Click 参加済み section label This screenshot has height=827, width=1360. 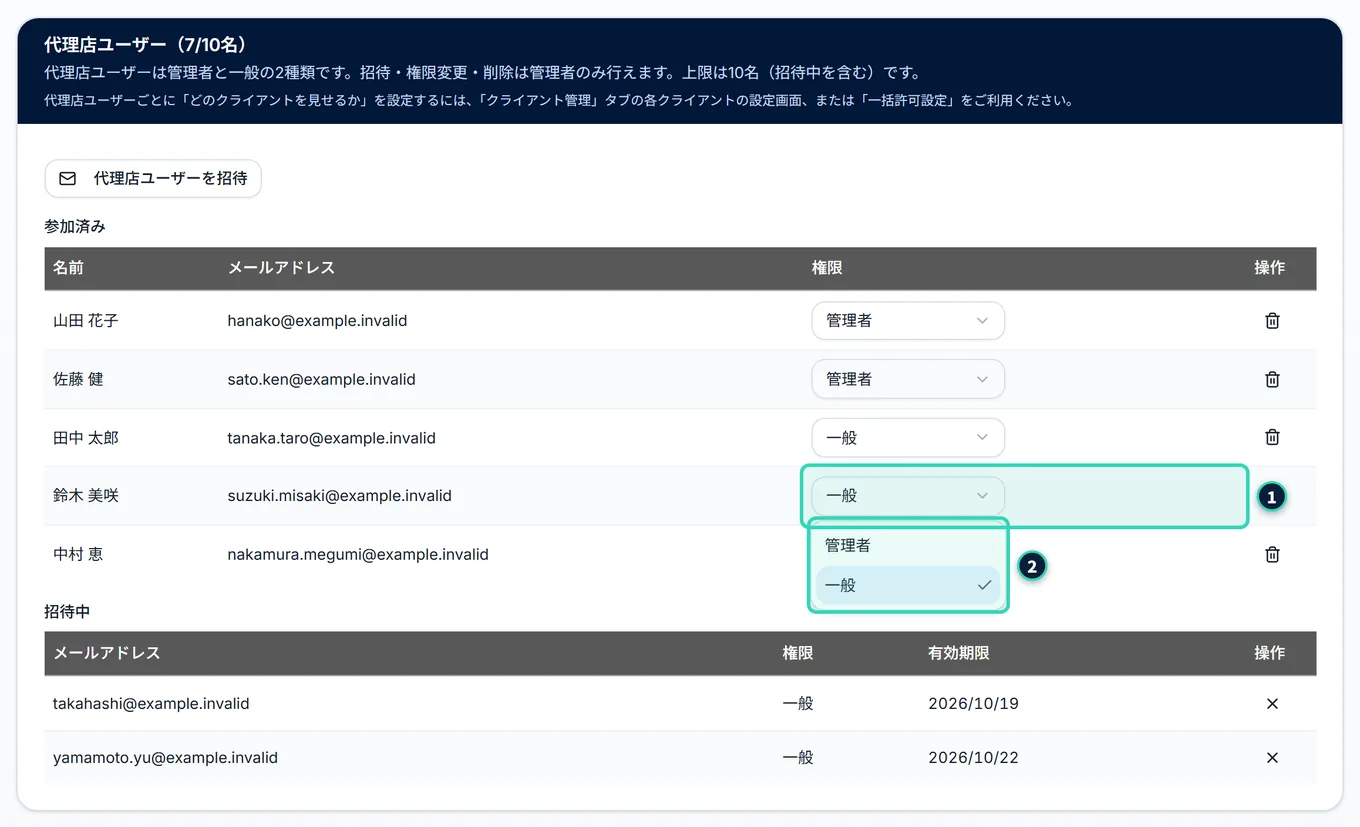pyautogui.click(x=75, y=227)
